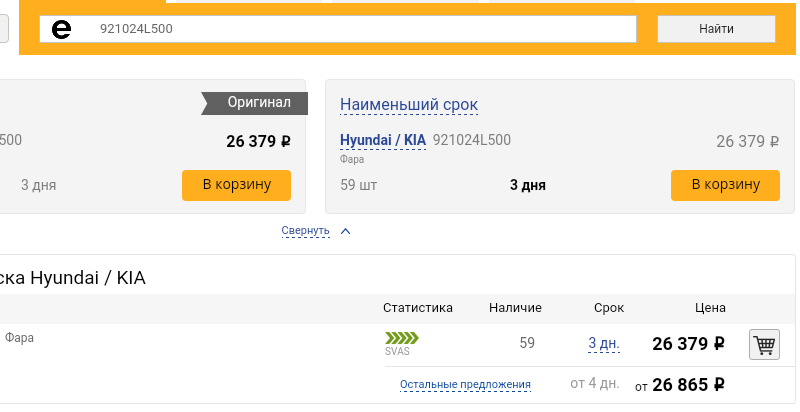Click В корзину in Наименьший срок card
The height and width of the screenshot is (412, 800).
click(x=725, y=185)
